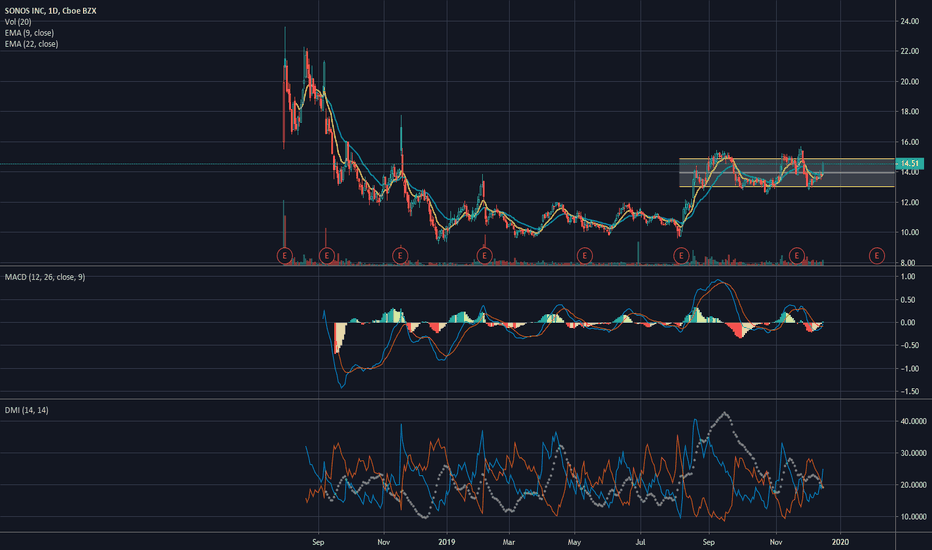
Task: Open the earnings marker just after Sep 2018
Action: [326, 256]
